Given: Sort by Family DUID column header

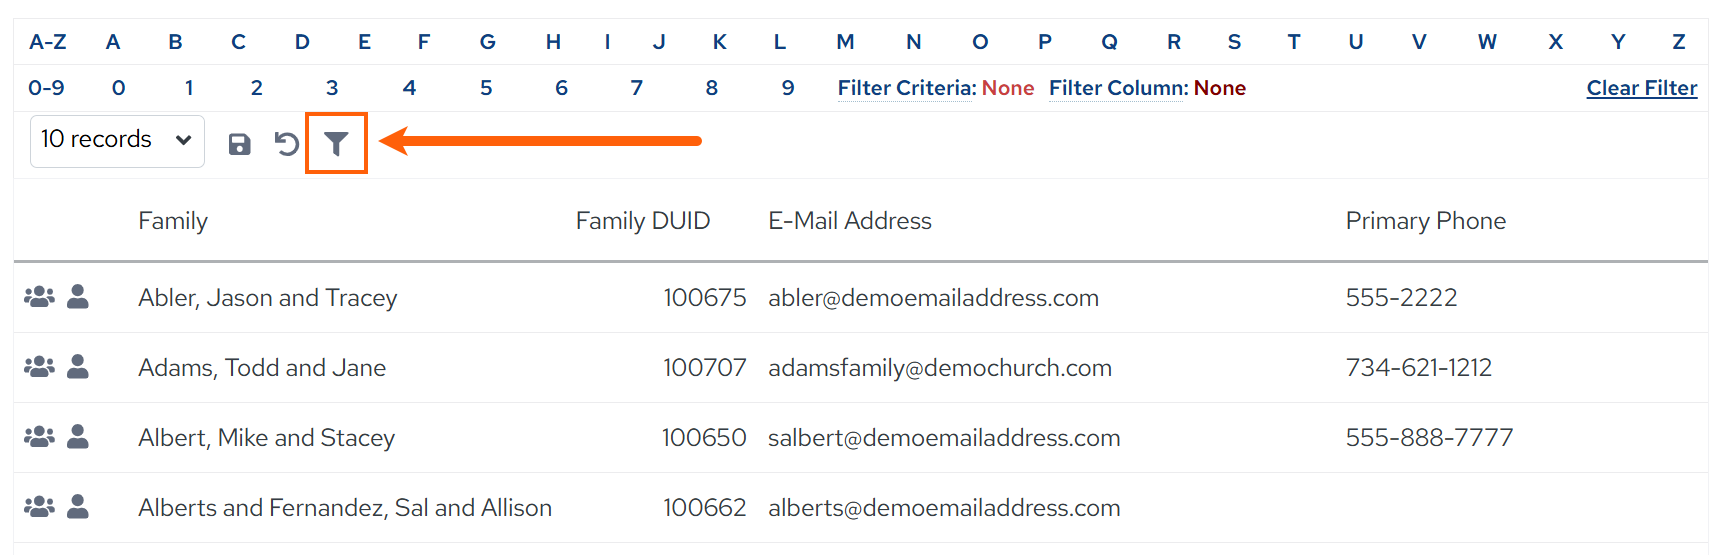Looking at the screenshot, I should [x=643, y=221].
